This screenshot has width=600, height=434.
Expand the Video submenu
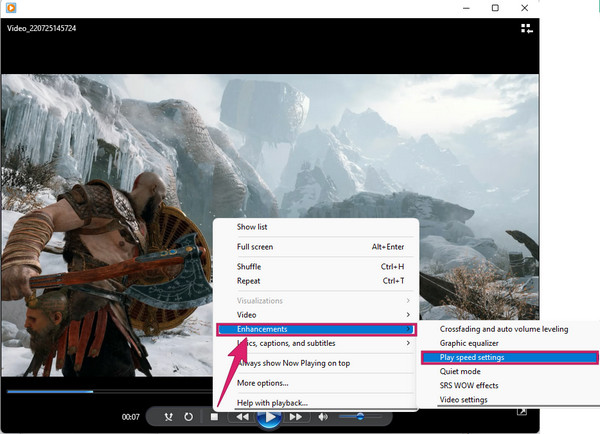(316, 315)
